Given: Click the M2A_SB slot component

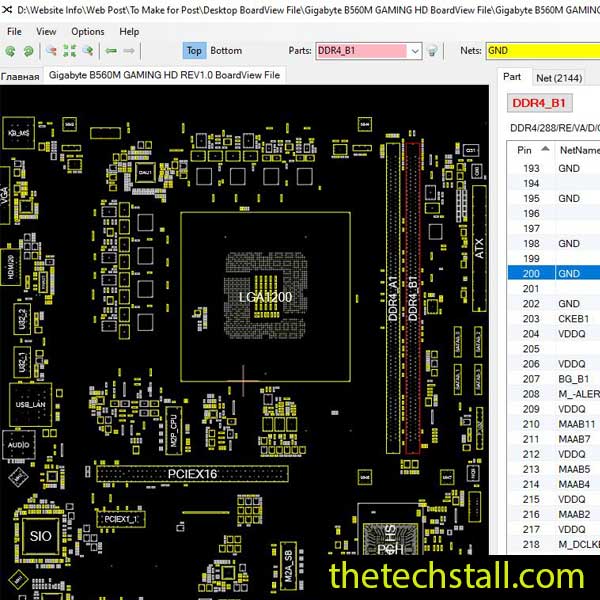Looking at the screenshot, I should point(289,566).
